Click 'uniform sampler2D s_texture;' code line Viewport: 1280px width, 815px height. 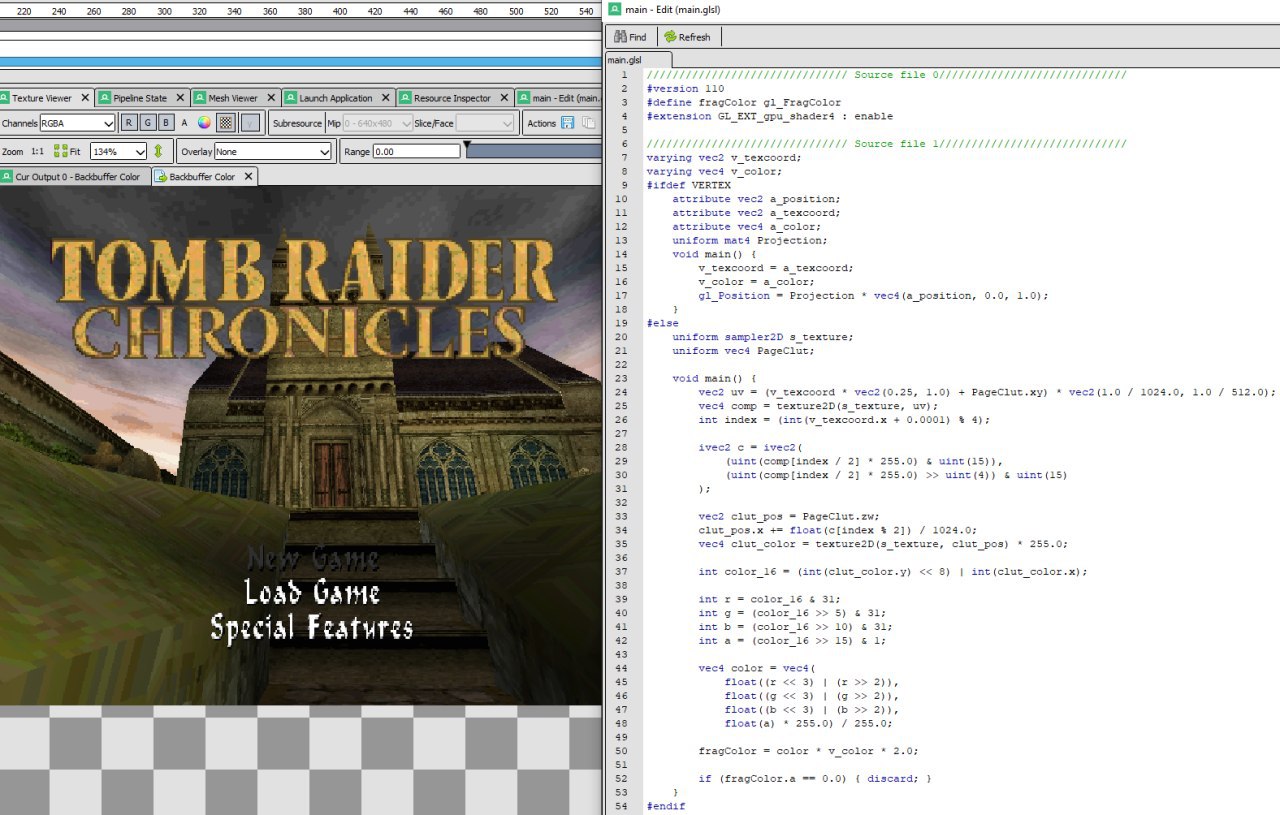(x=763, y=337)
